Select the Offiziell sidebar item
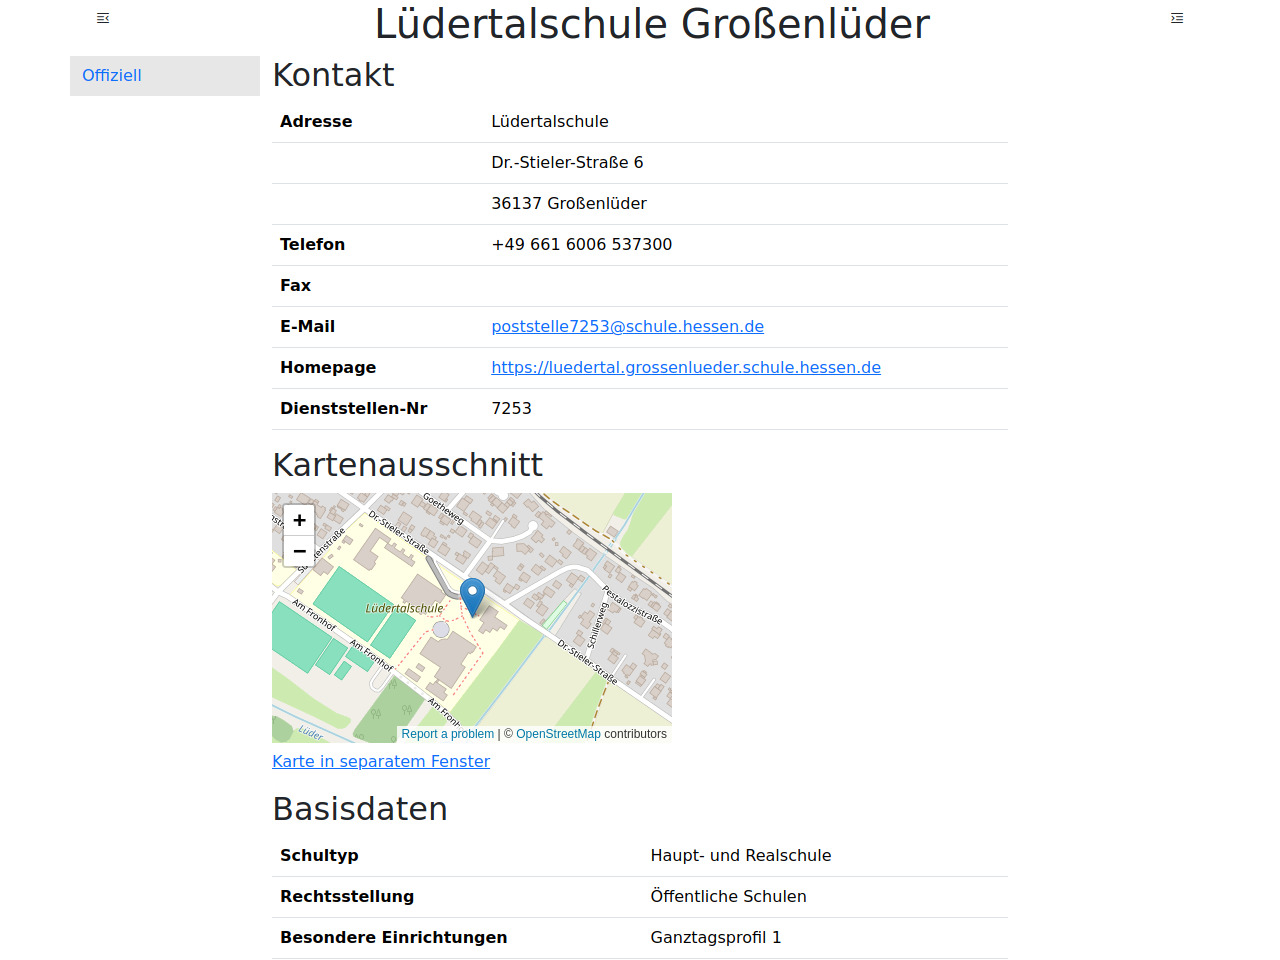 tap(112, 76)
